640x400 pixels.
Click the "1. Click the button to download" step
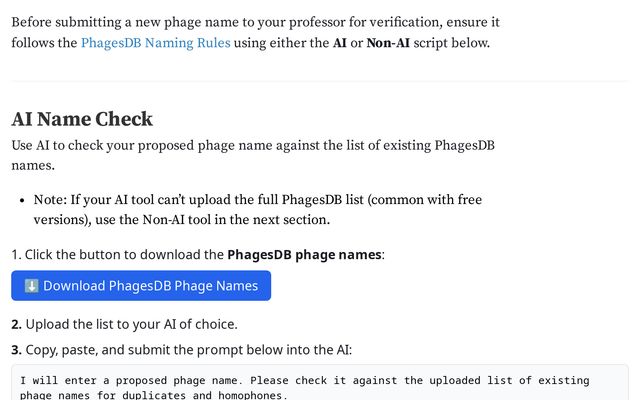(118, 254)
